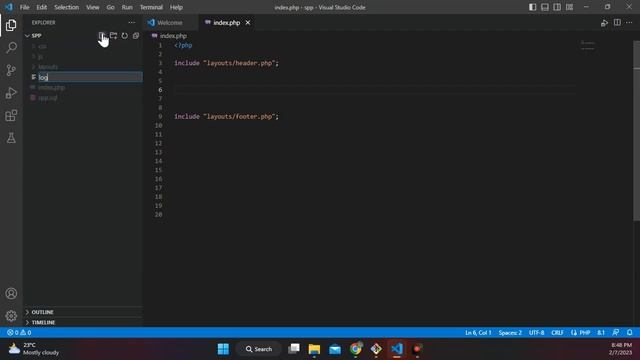
Task: Open the File menu
Action: pos(24,7)
